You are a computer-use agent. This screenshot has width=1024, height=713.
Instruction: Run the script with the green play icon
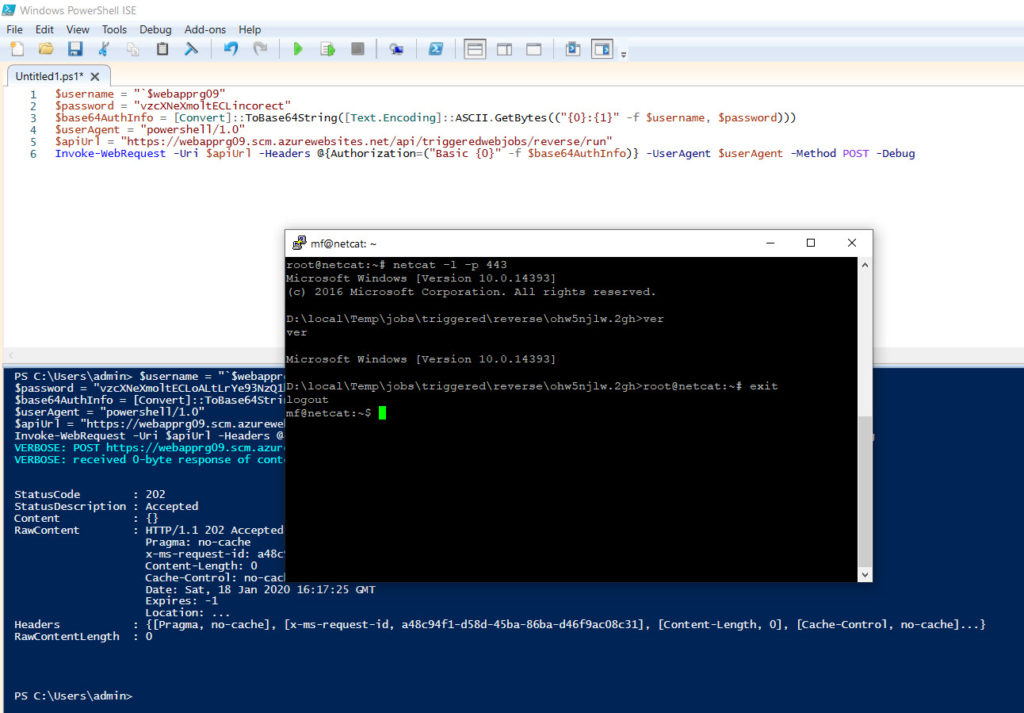pyautogui.click(x=298, y=49)
